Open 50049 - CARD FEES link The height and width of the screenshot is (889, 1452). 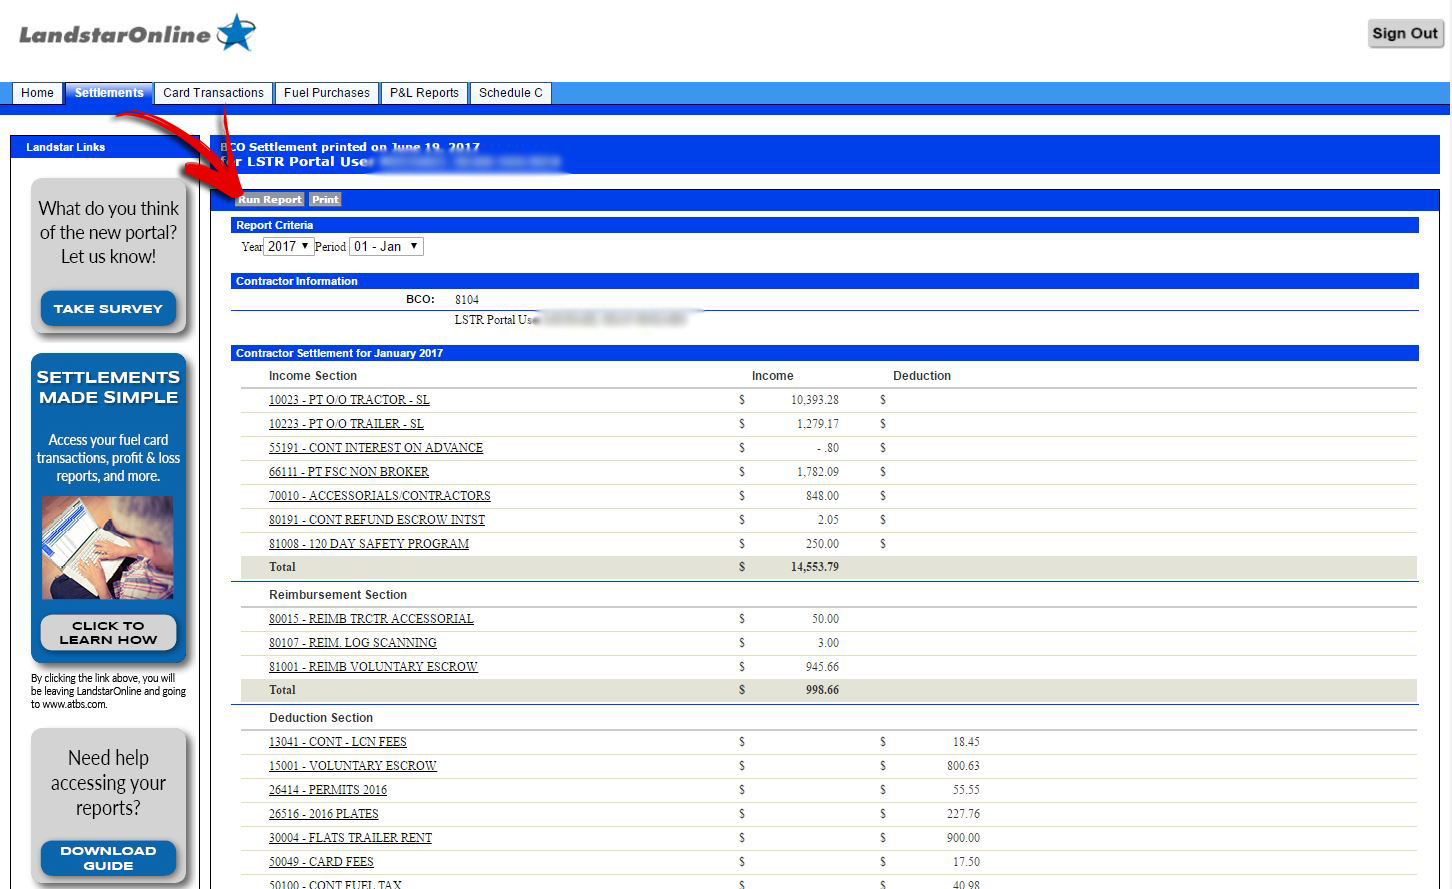(321, 862)
